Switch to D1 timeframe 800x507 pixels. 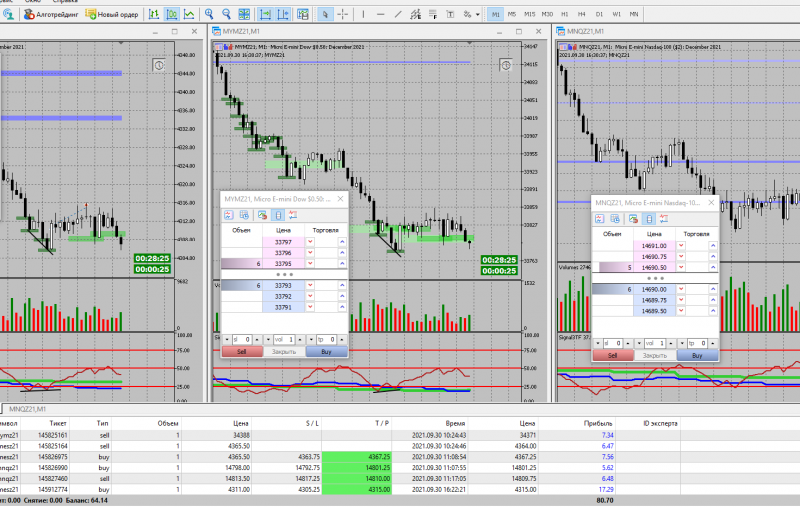pyautogui.click(x=599, y=14)
